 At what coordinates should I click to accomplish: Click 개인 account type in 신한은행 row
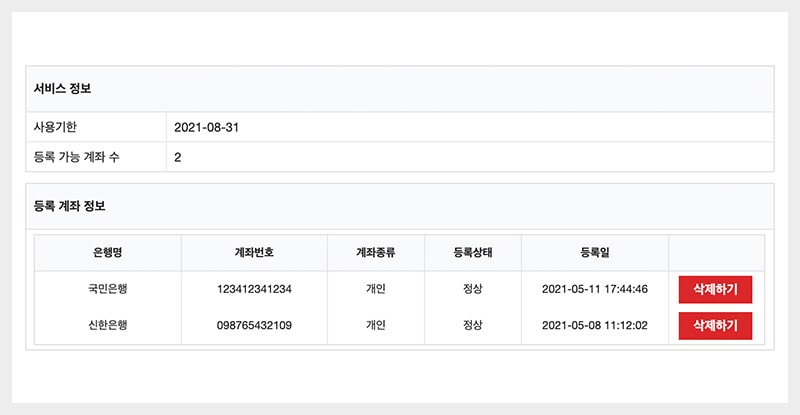[x=376, y=326]
